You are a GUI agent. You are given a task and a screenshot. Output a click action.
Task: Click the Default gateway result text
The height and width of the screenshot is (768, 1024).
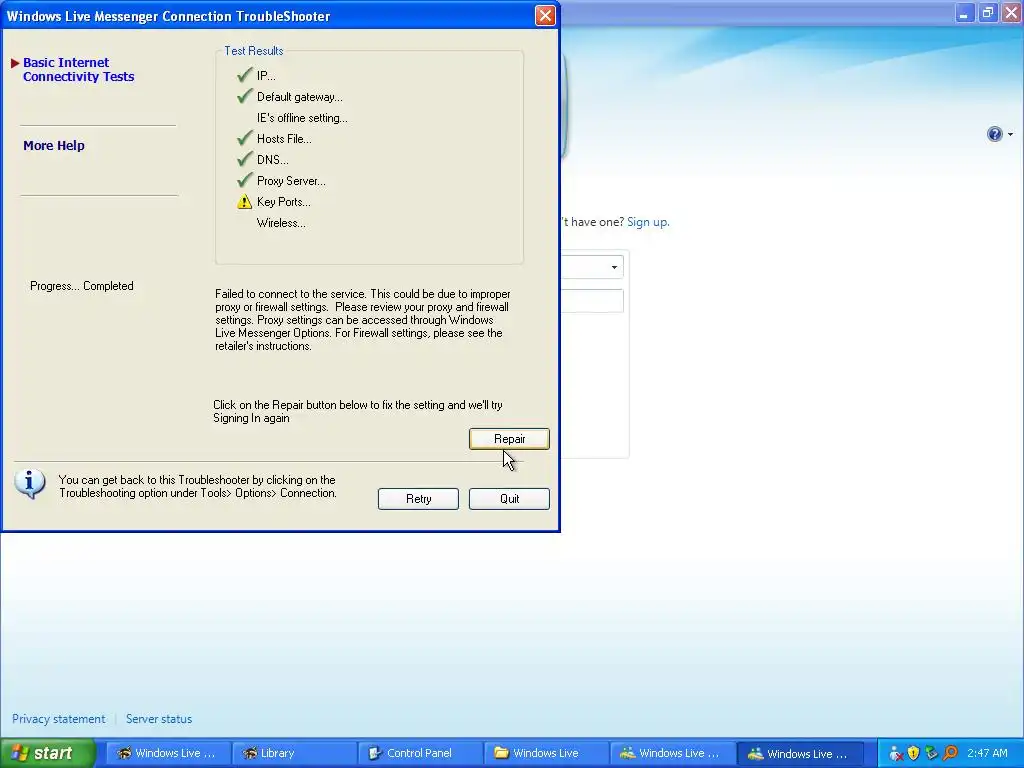[299, 97]
